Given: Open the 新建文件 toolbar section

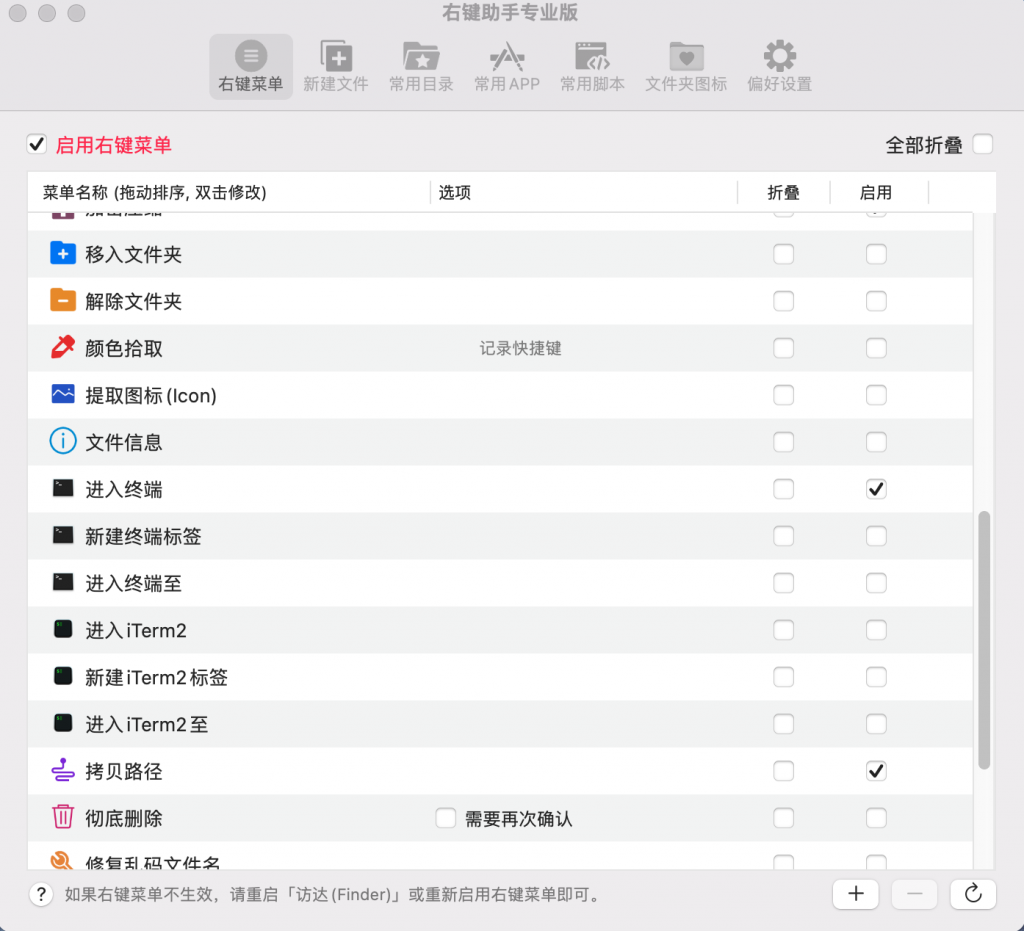Looking at the screenshot, I should pos(336,62).
